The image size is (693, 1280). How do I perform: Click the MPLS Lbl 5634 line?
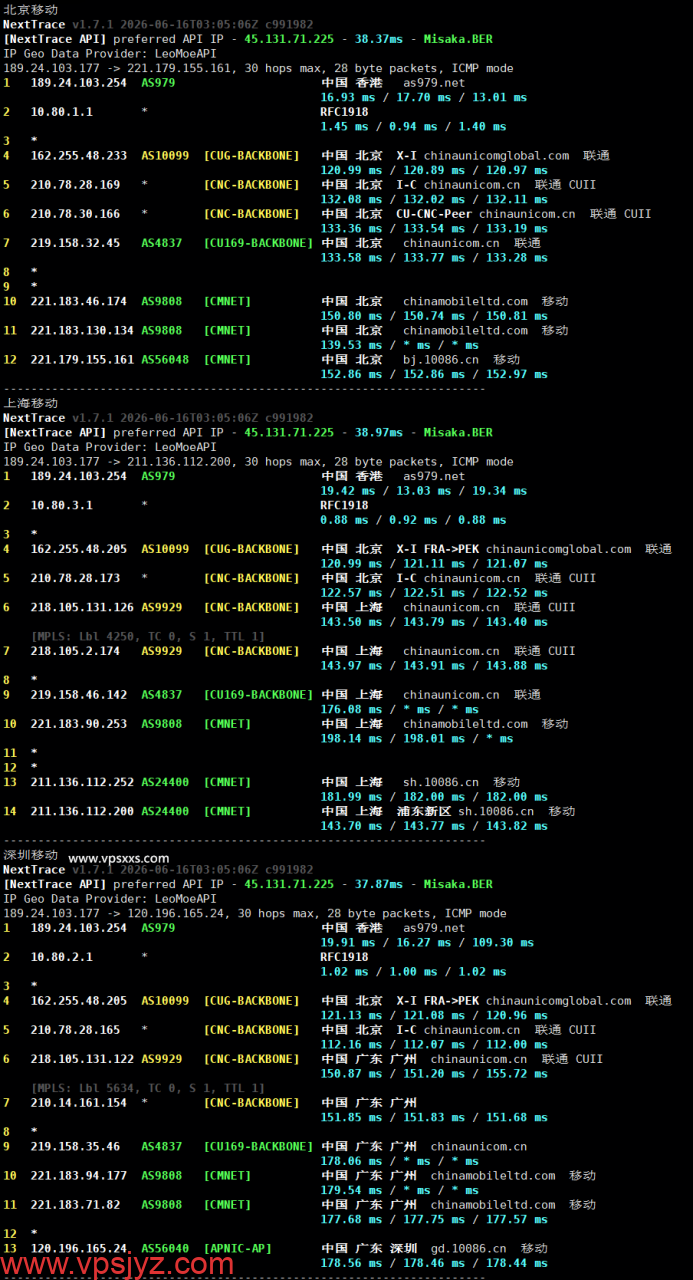coord(148,1088)
